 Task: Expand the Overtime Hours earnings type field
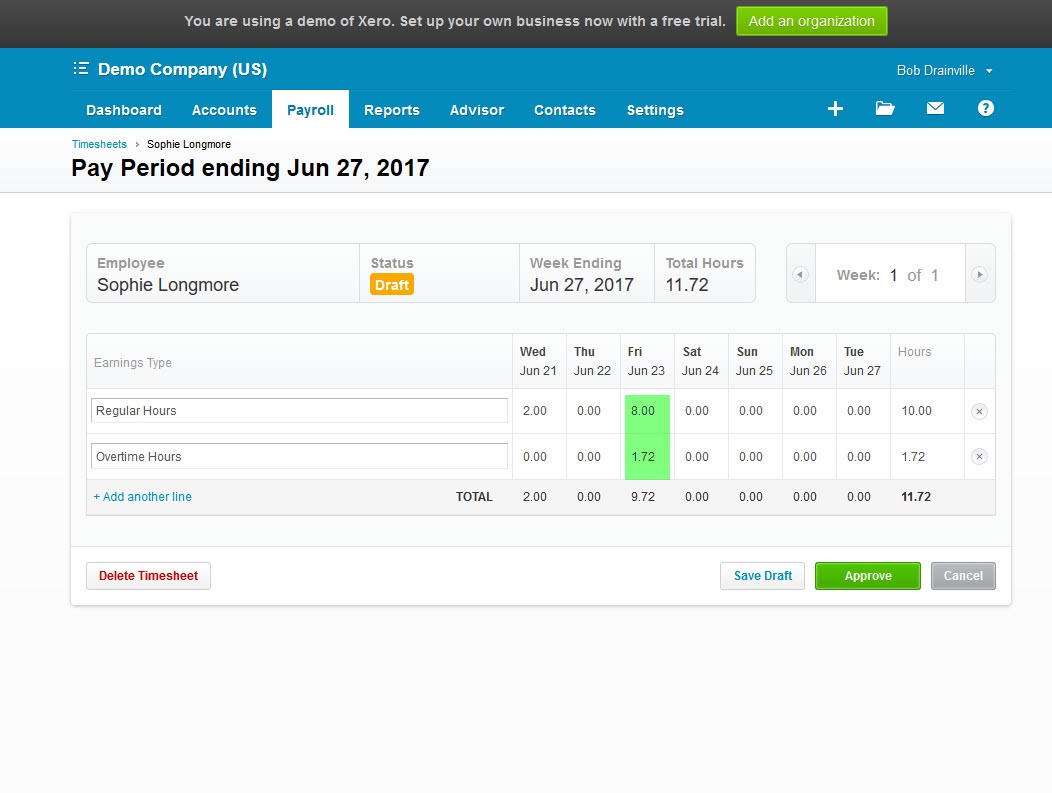(300, 456)
